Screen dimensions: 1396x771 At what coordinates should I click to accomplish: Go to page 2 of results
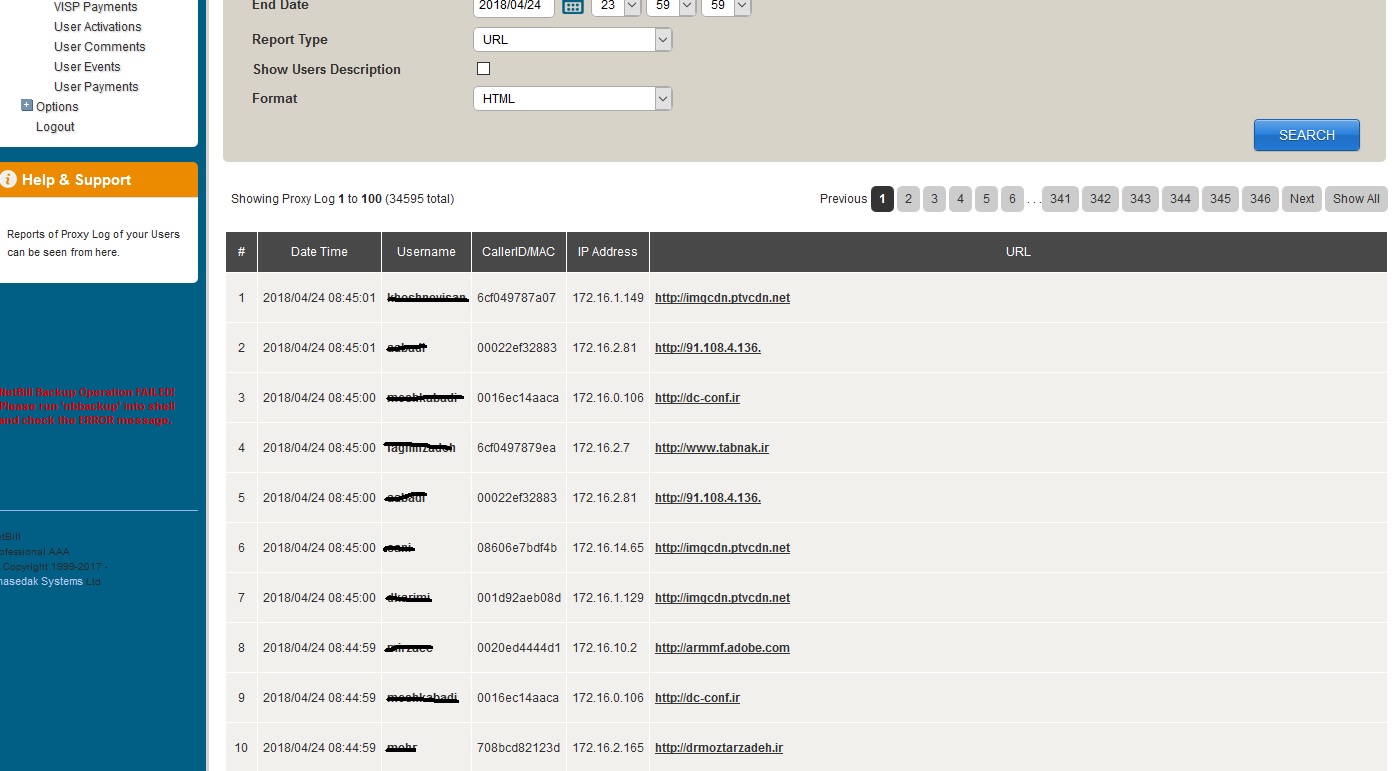(908, 199)
